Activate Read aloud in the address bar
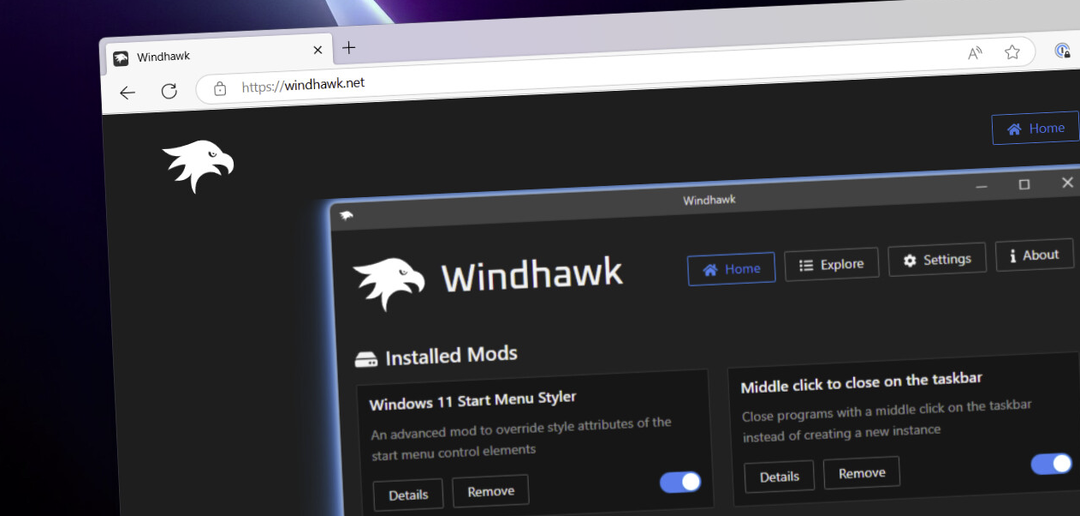Viewport: 1080px width, 516px height. point(975,54)
